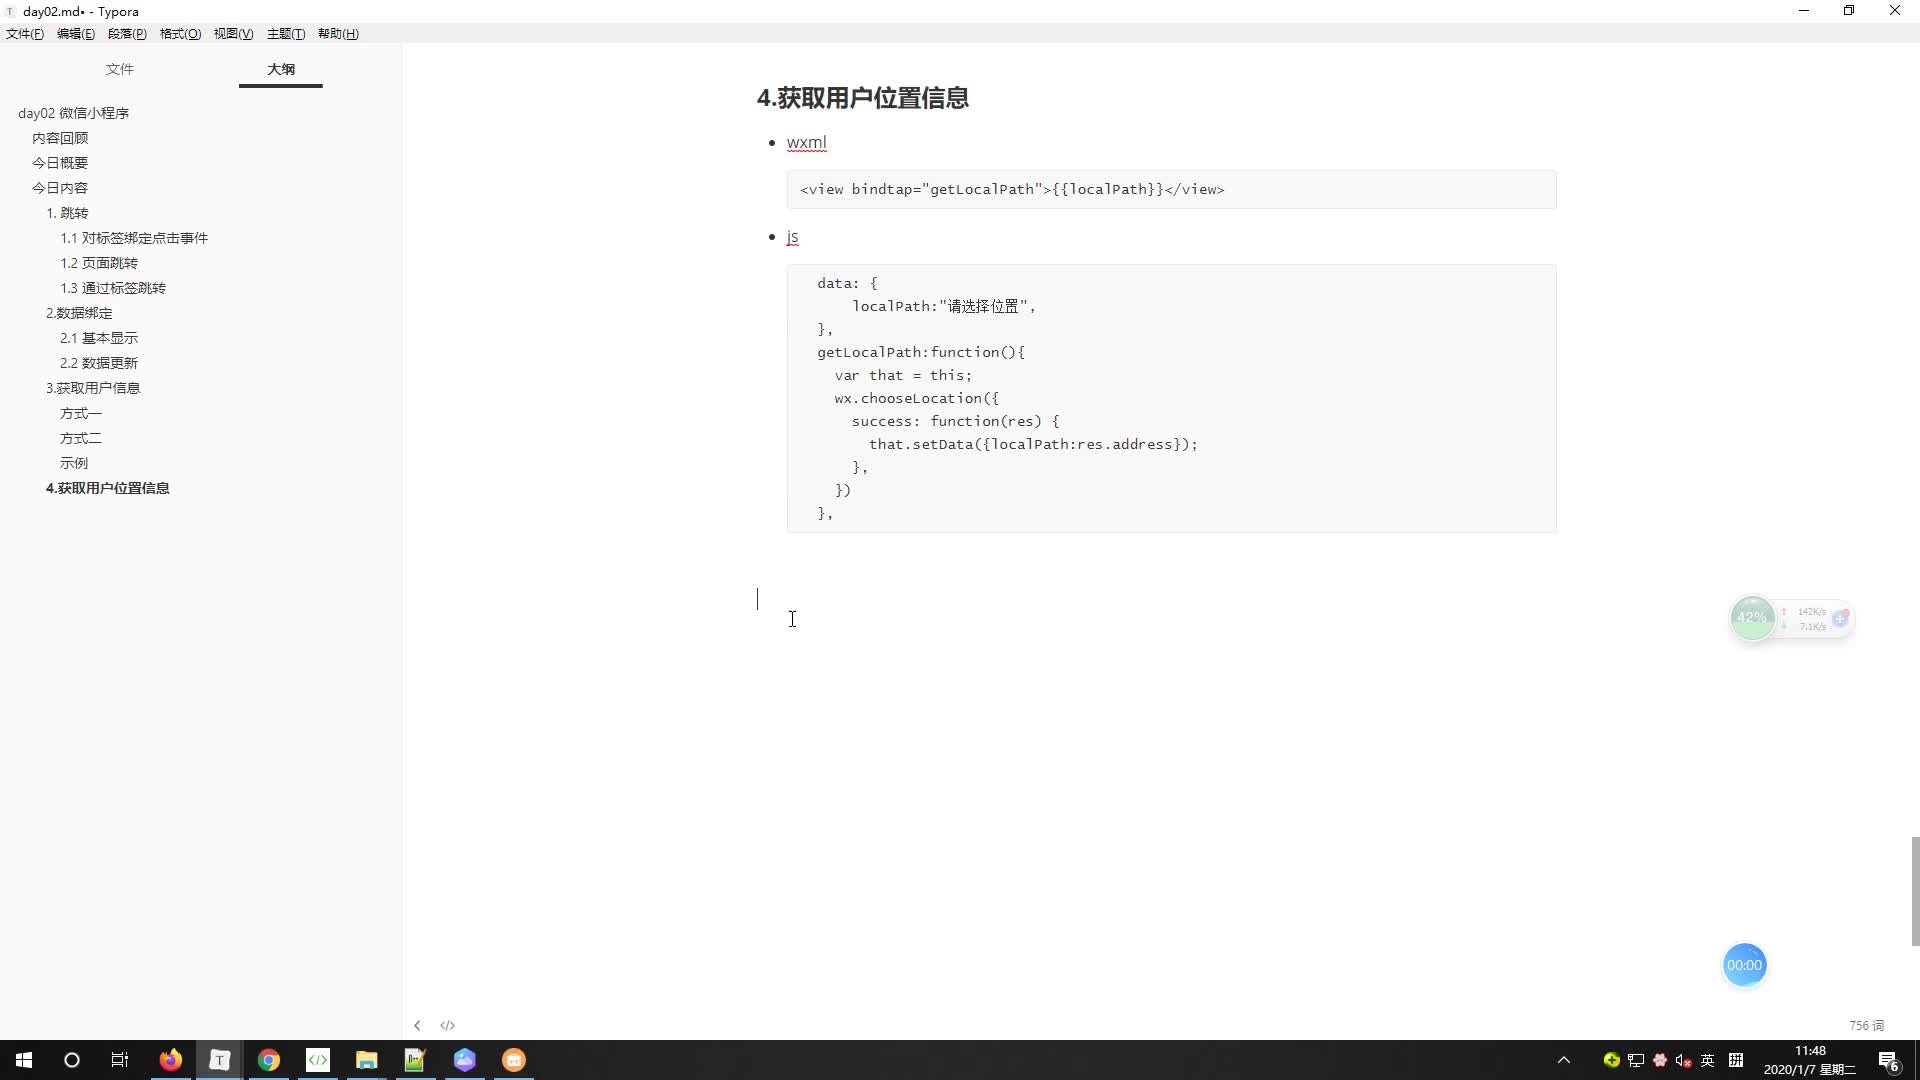Open the purple cloud app on taskbar
Viewport: 1920px width, 1080px height.
pos(464,1060)
